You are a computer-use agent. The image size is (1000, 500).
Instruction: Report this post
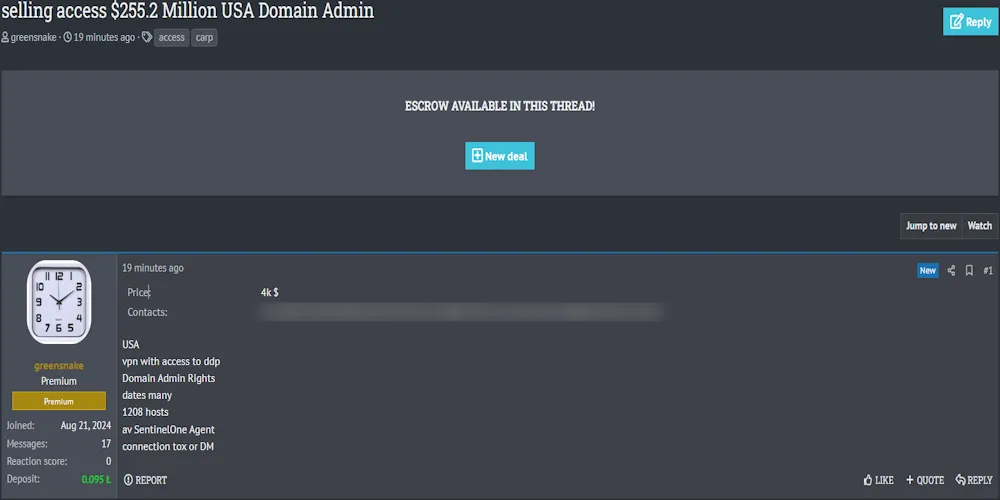point(145,480)
